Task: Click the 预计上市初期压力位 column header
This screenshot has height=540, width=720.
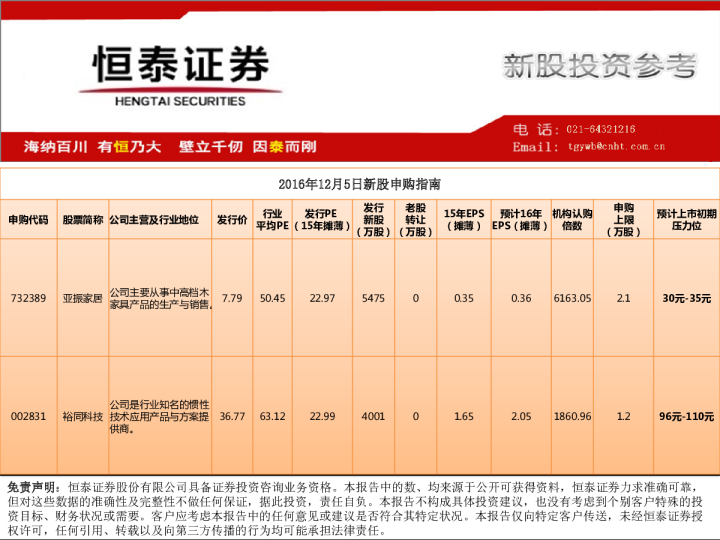Action: pos(686,220)
